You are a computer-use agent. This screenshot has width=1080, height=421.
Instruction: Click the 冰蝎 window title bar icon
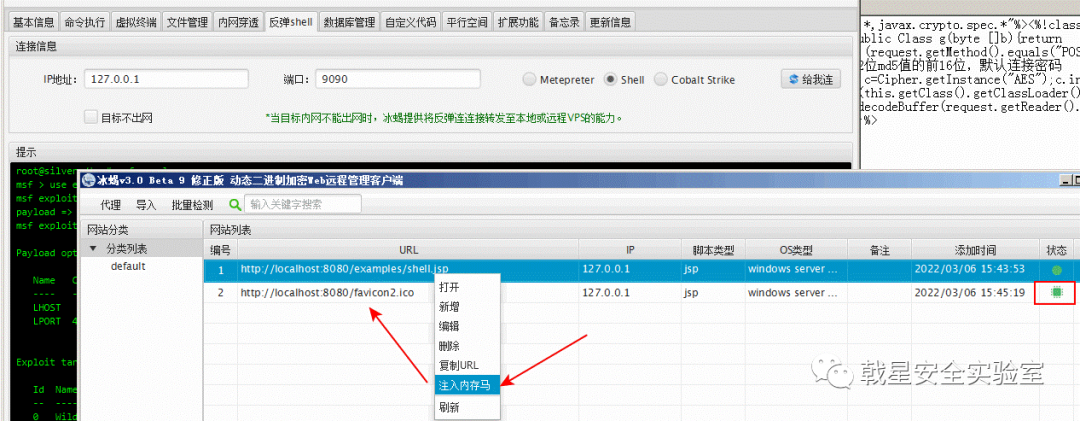pos(88,181)
